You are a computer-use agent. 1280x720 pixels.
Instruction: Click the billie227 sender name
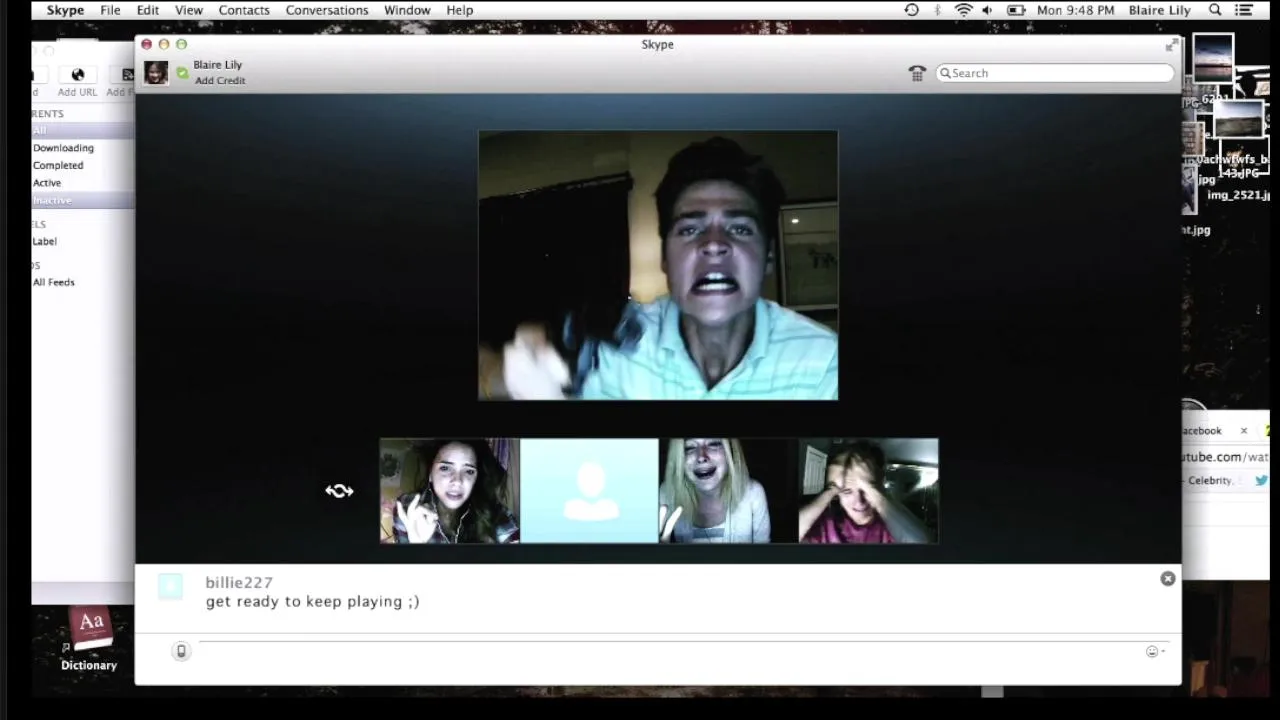tap(239, 582)
